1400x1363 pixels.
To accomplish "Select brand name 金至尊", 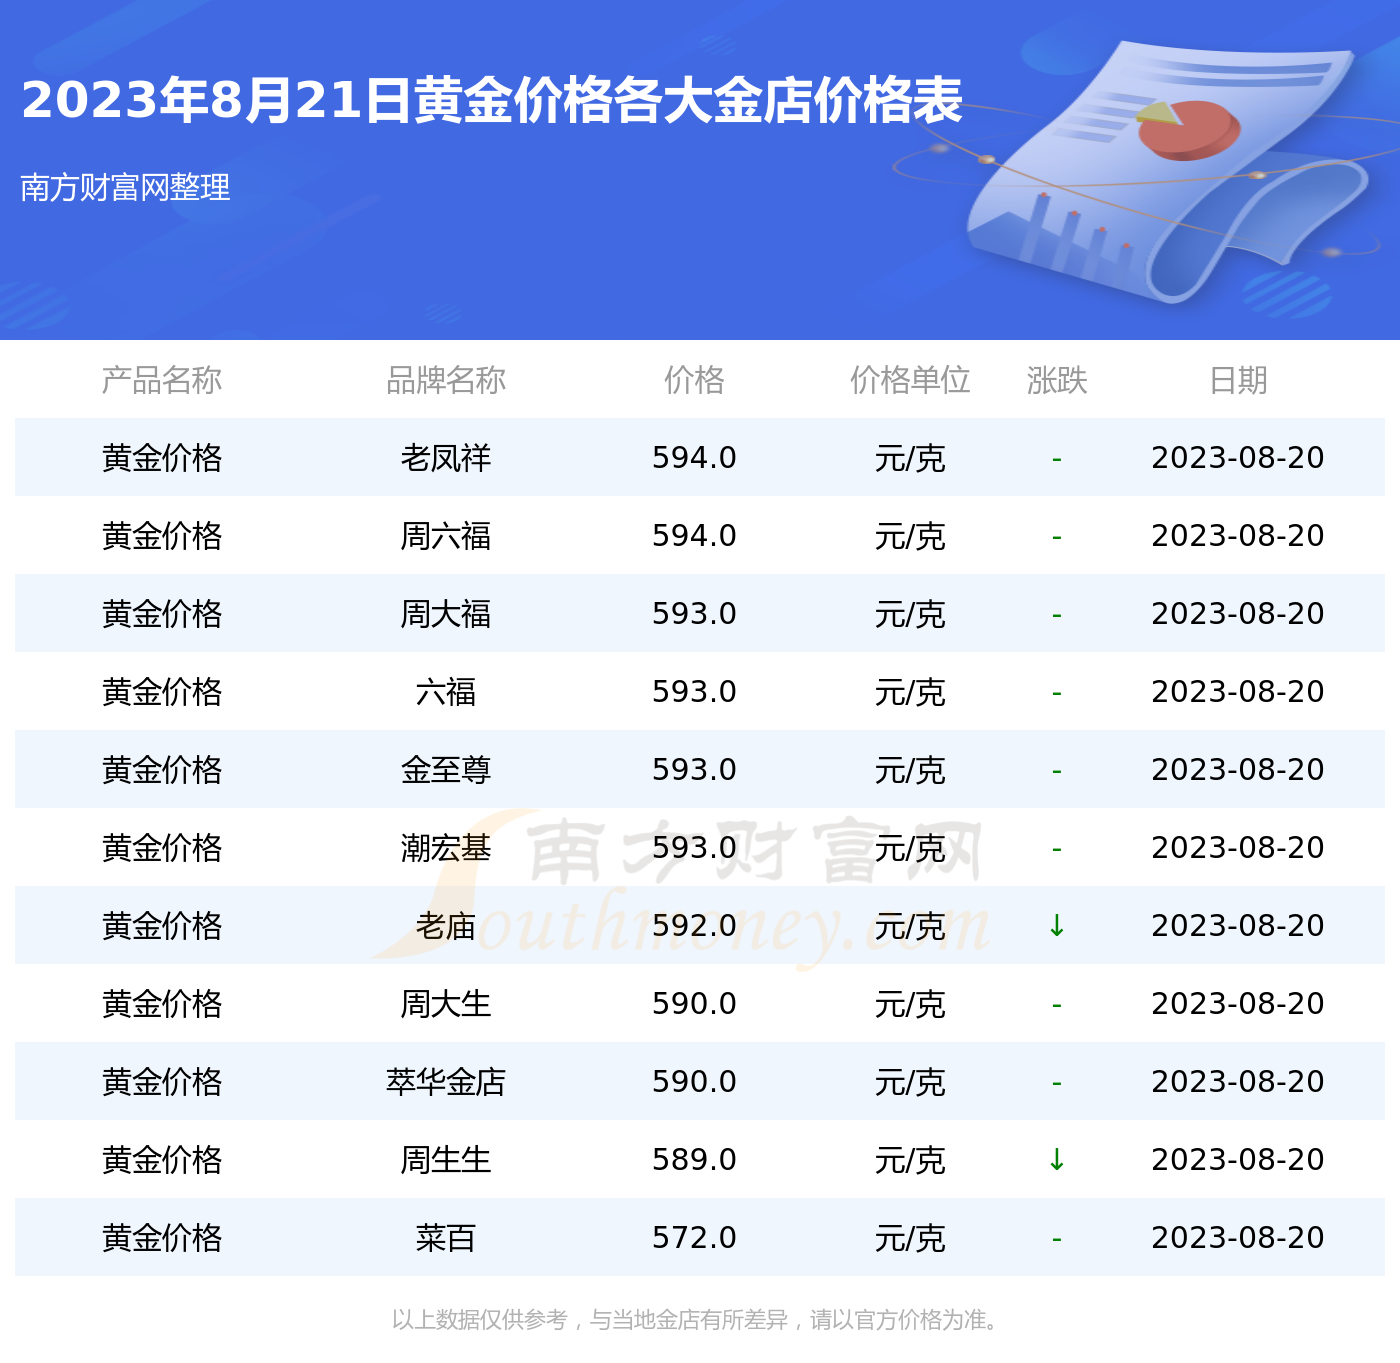I will pos(446,770).
